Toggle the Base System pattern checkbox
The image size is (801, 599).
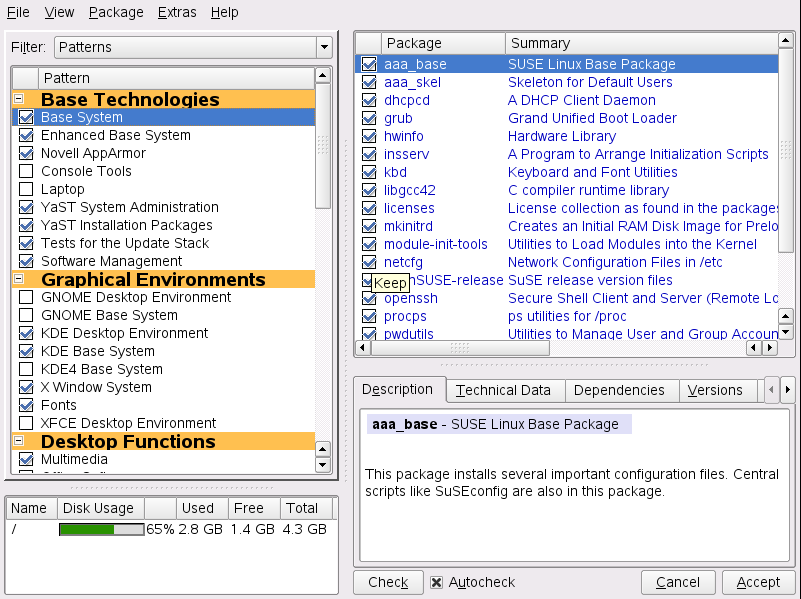tap(26, 117)
